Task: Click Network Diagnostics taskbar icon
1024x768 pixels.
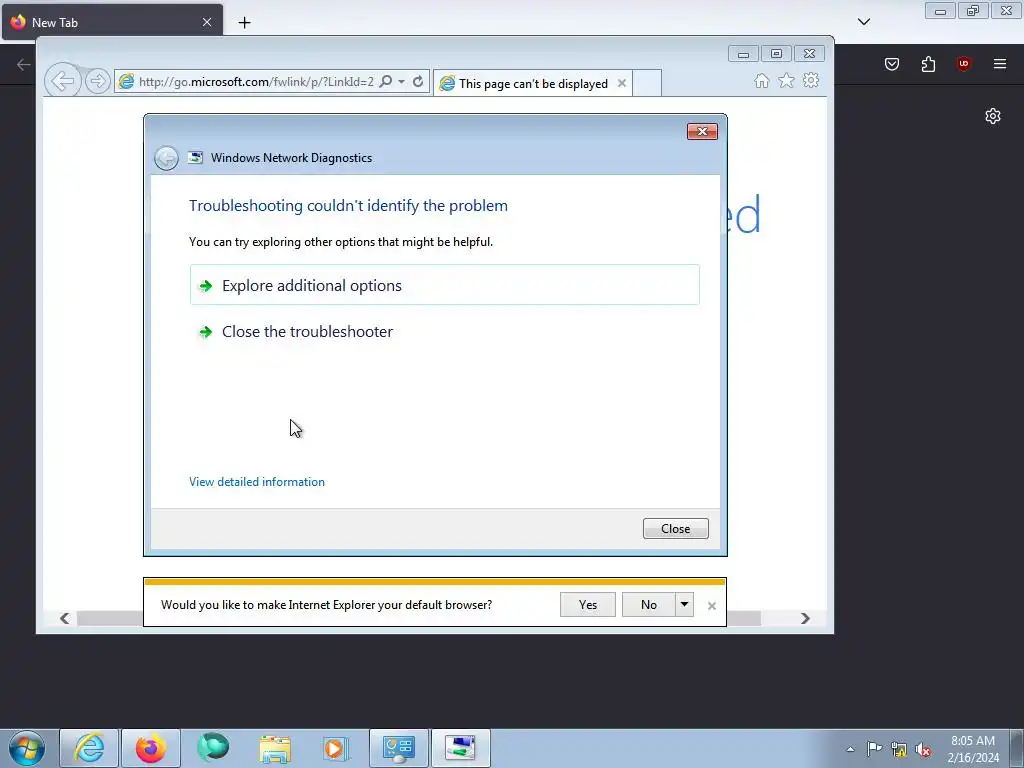Action: (x=460, y=748)
